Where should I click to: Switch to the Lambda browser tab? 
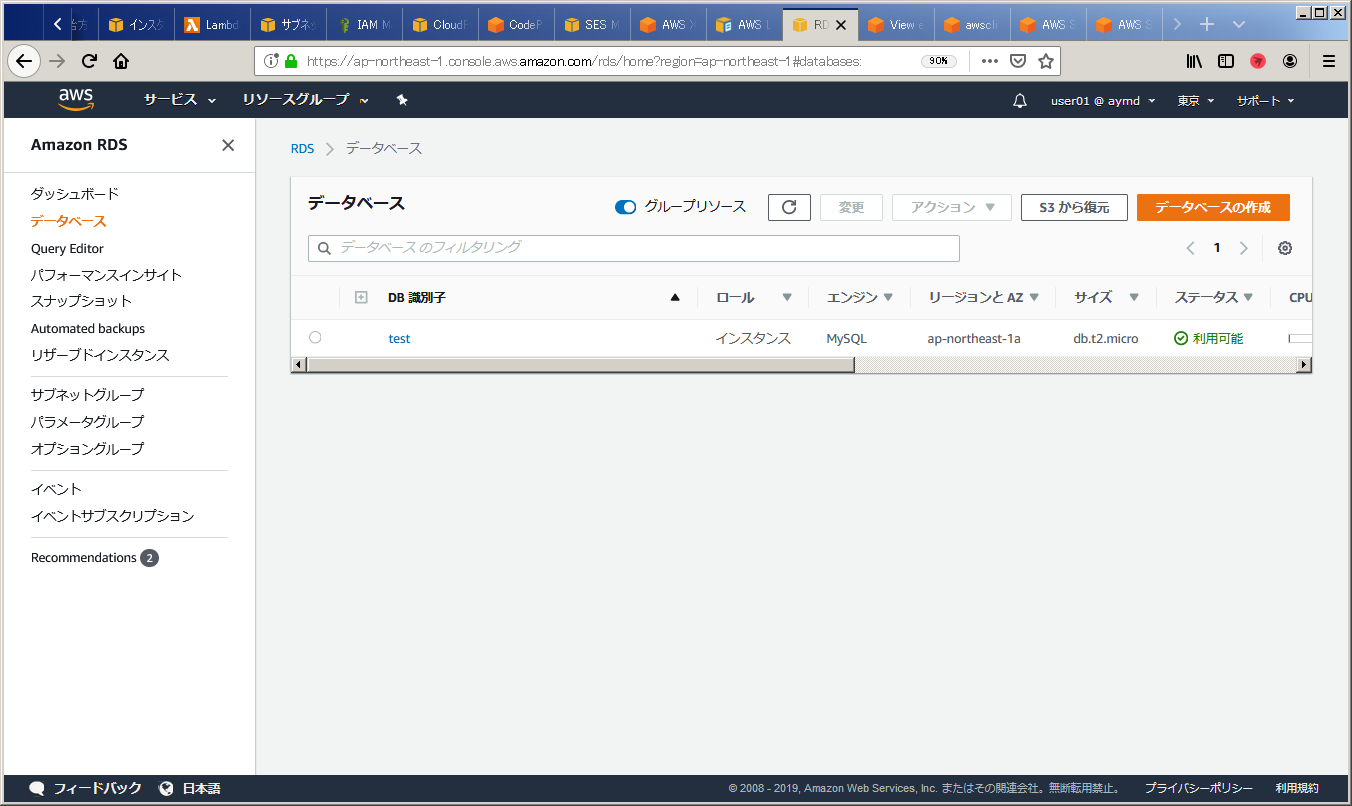(212, 24)
